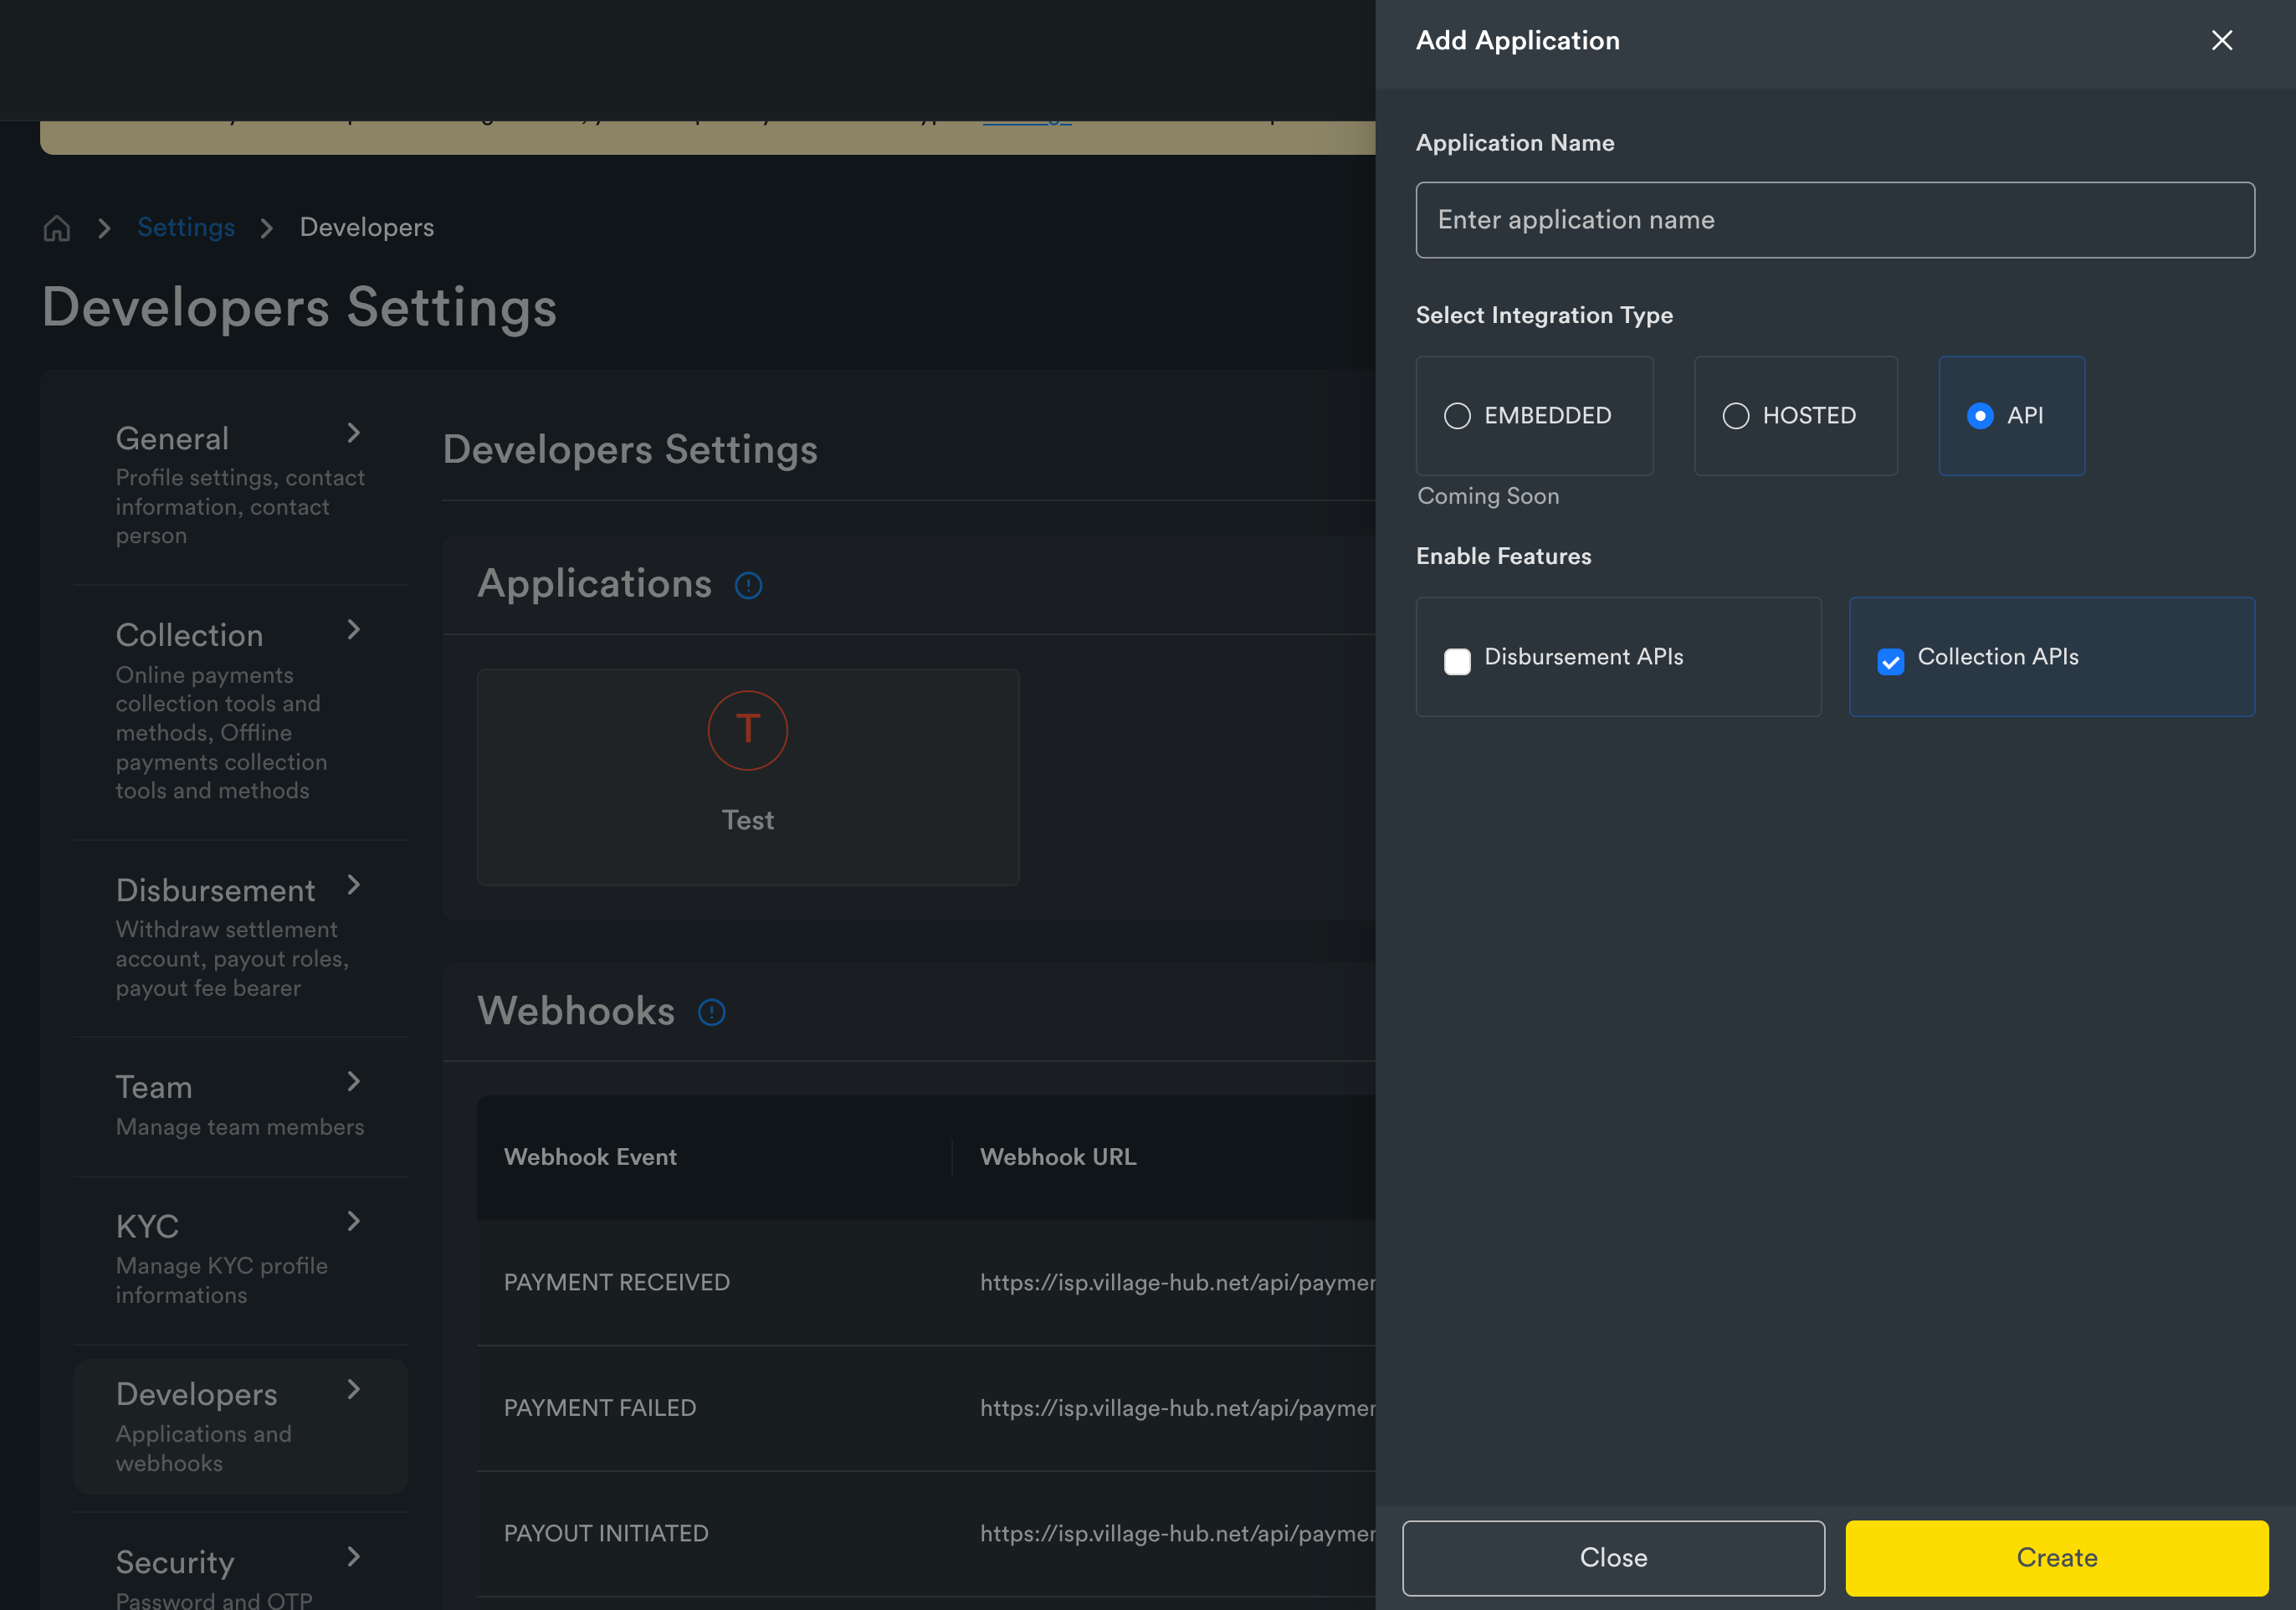The height and width of the screenshot is (1610, 2296).
Task: Click the Developers breadcrumb text
Action: pos(367,227)
